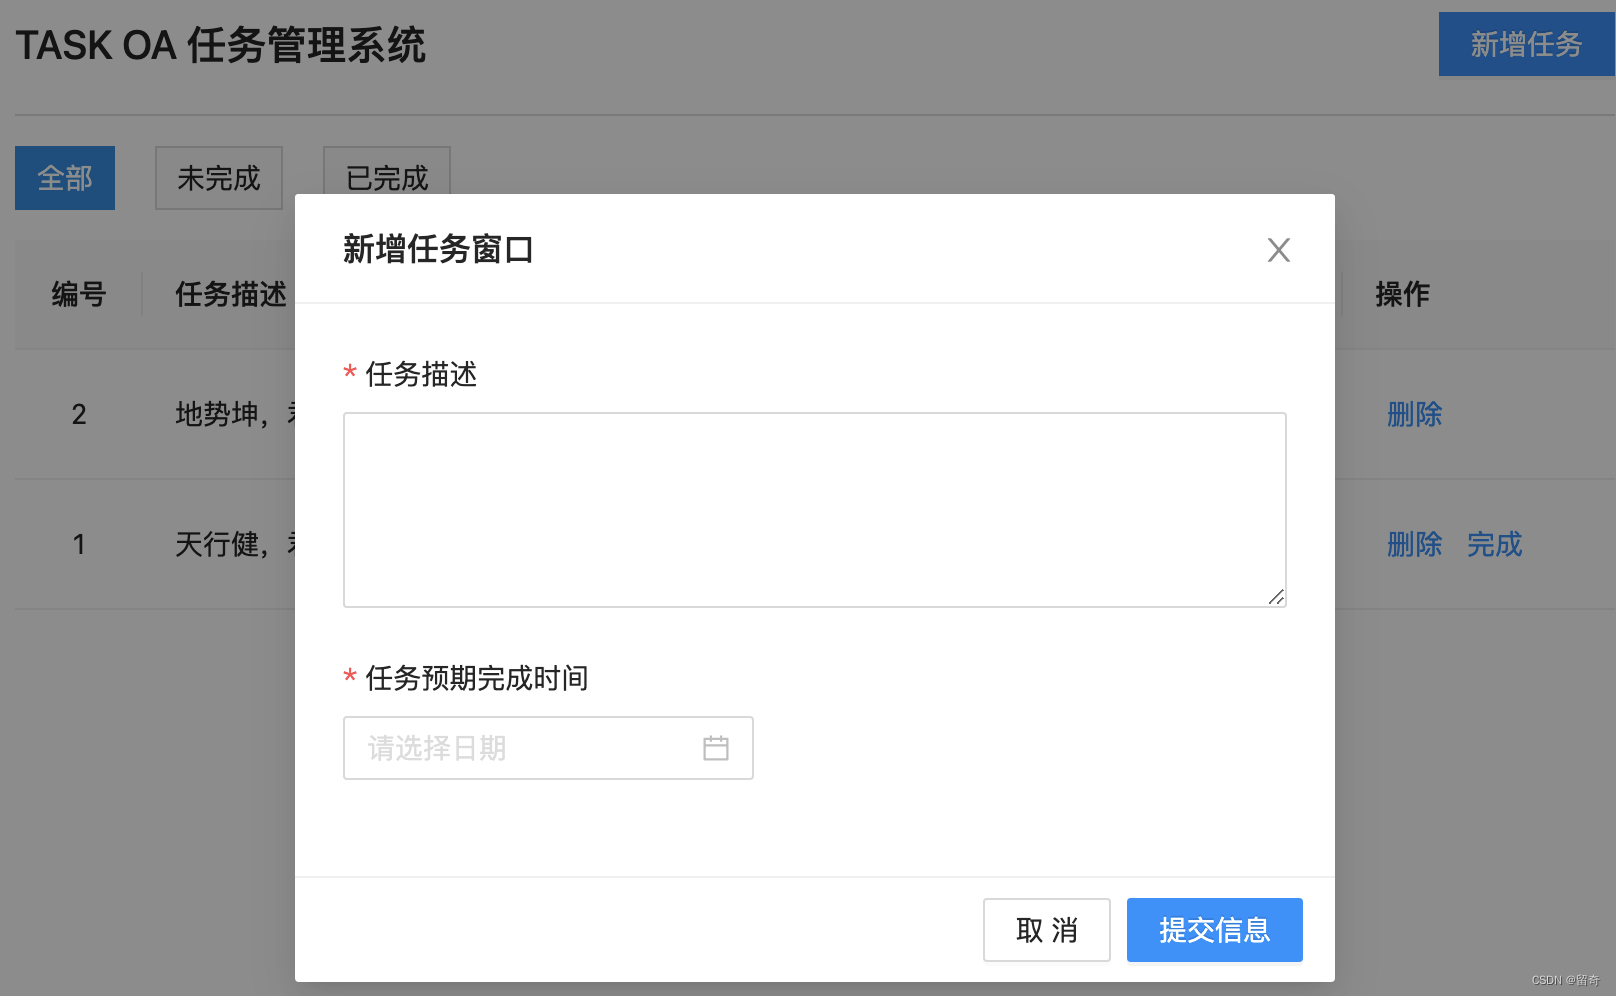1616x996 pixels.
Task: Click the 新增任务窗口 dialog title
Action: 438,249
